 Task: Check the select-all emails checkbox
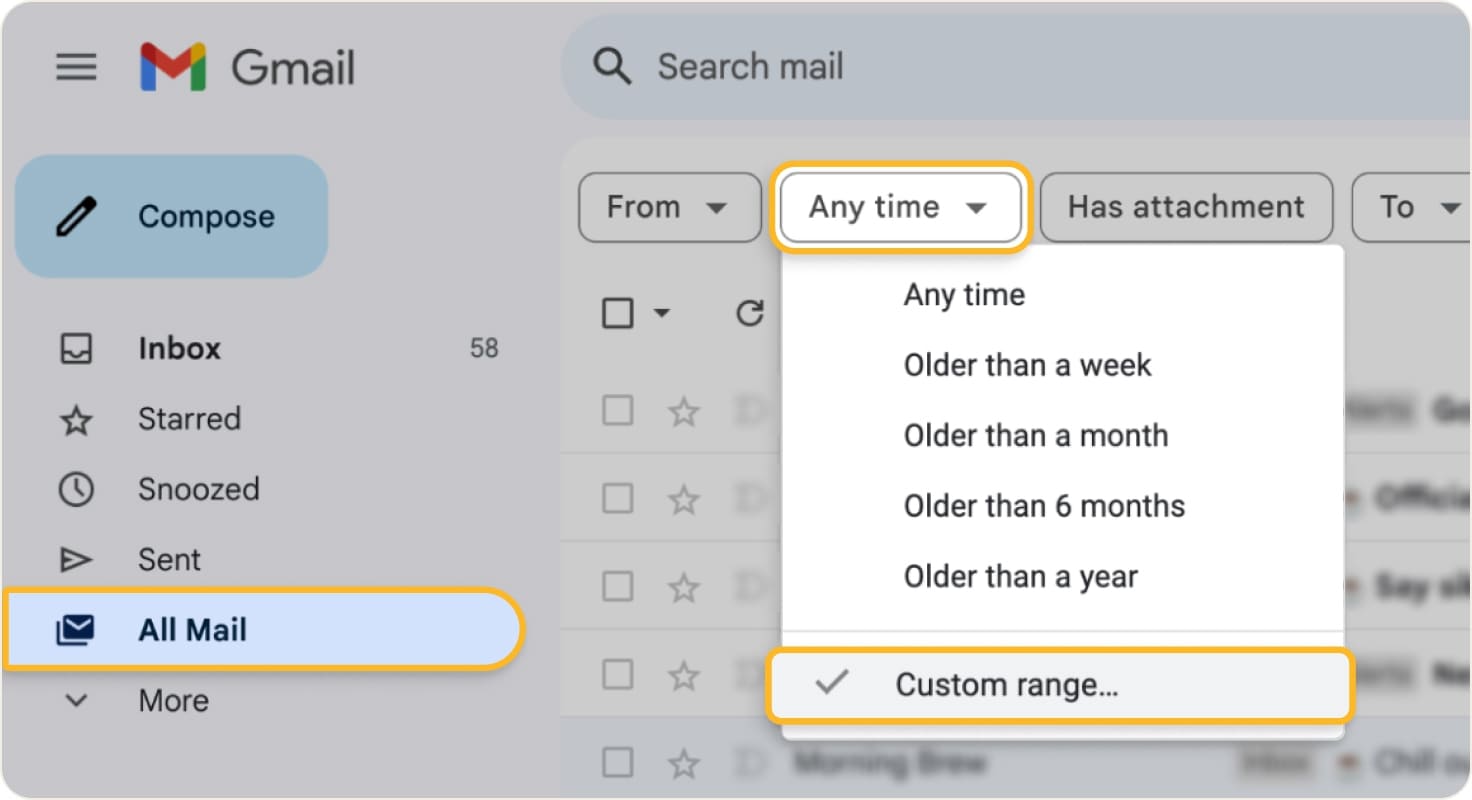pyautogui.click(x=617, y=313)
